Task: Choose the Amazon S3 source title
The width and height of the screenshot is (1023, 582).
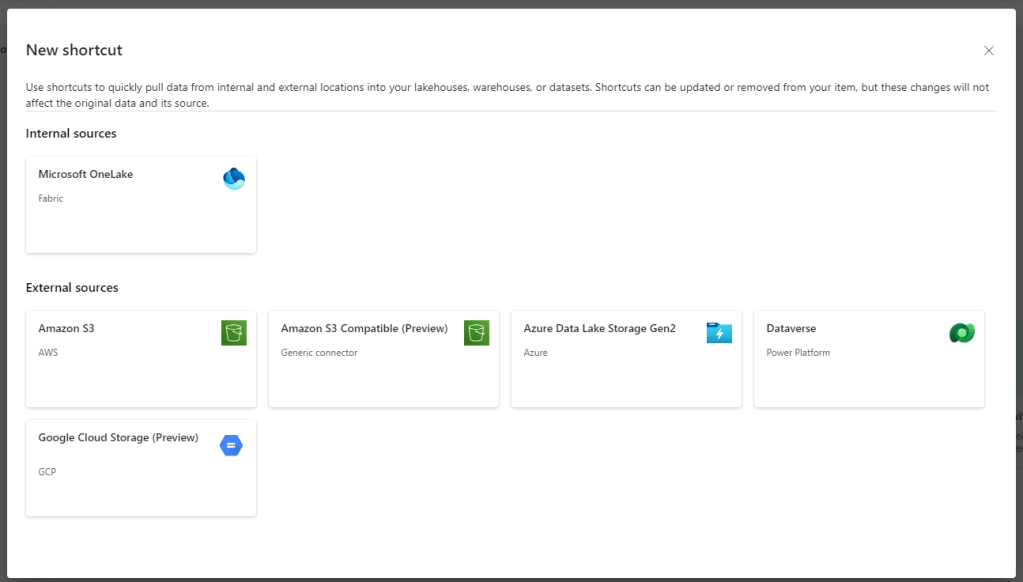Action: [x=66, y=328]
